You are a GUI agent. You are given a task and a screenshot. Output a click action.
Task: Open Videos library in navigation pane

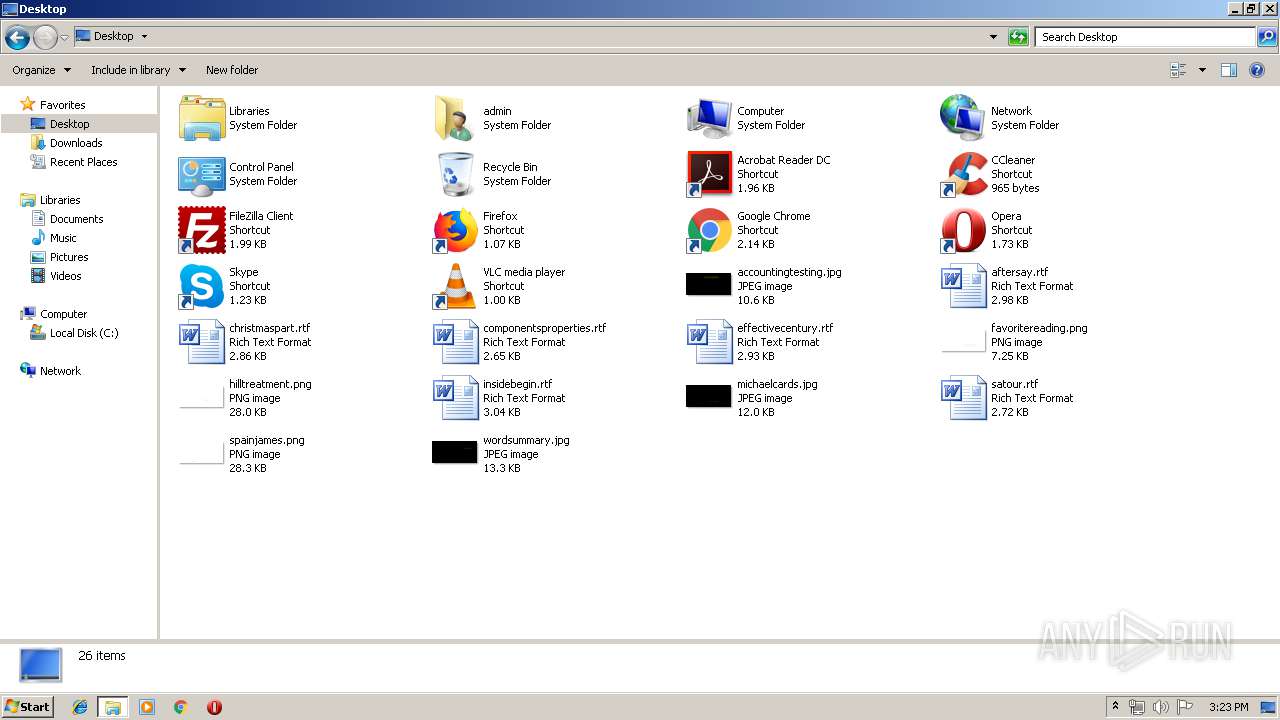56,276
